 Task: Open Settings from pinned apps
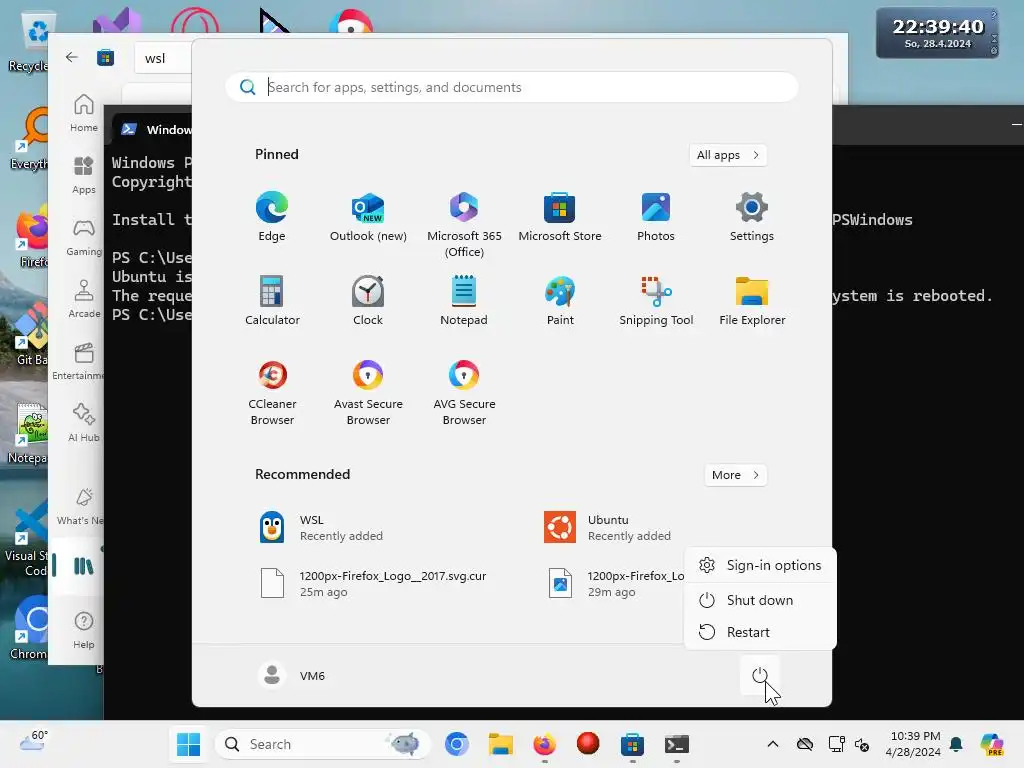click(x=752, y=217)
